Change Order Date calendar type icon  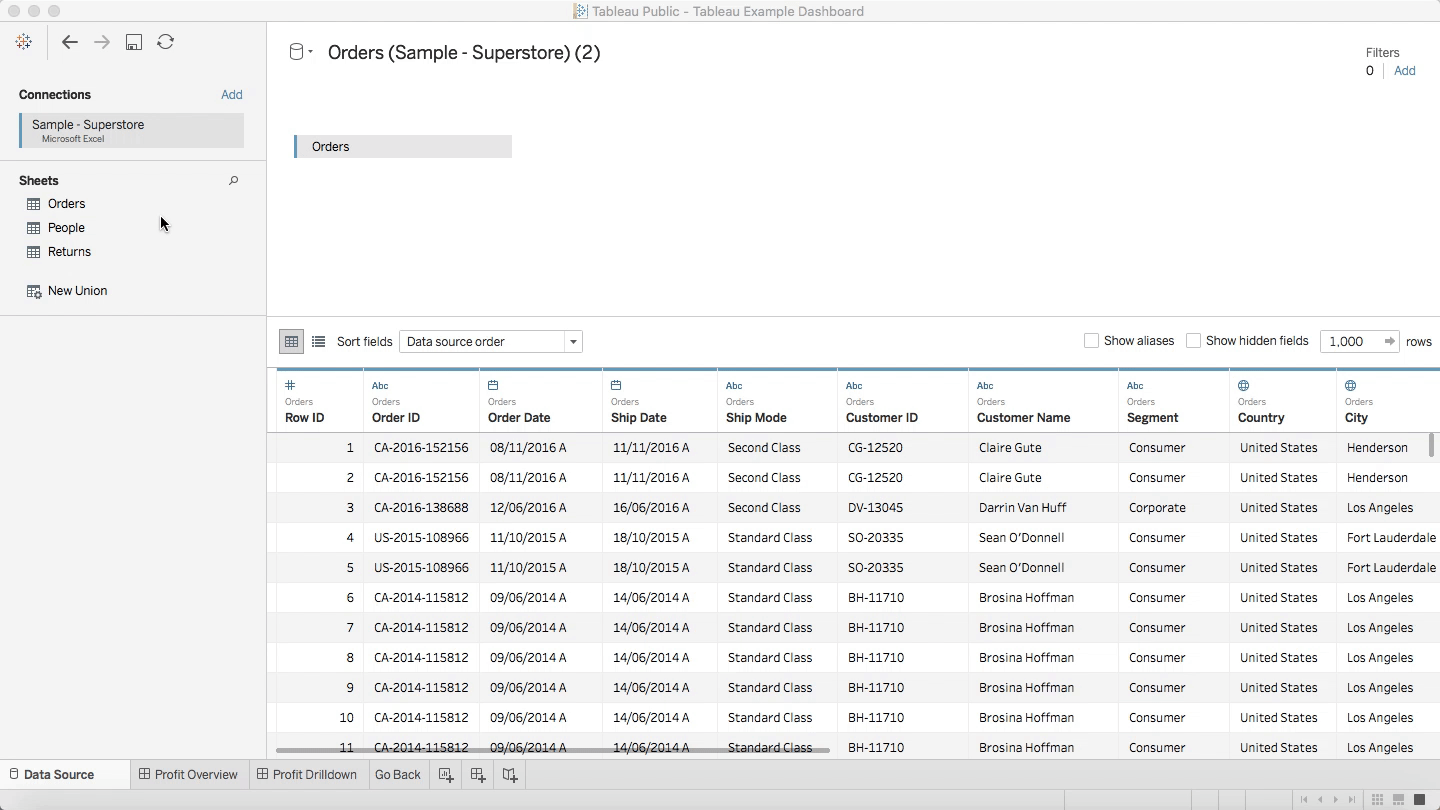point(493,385)
